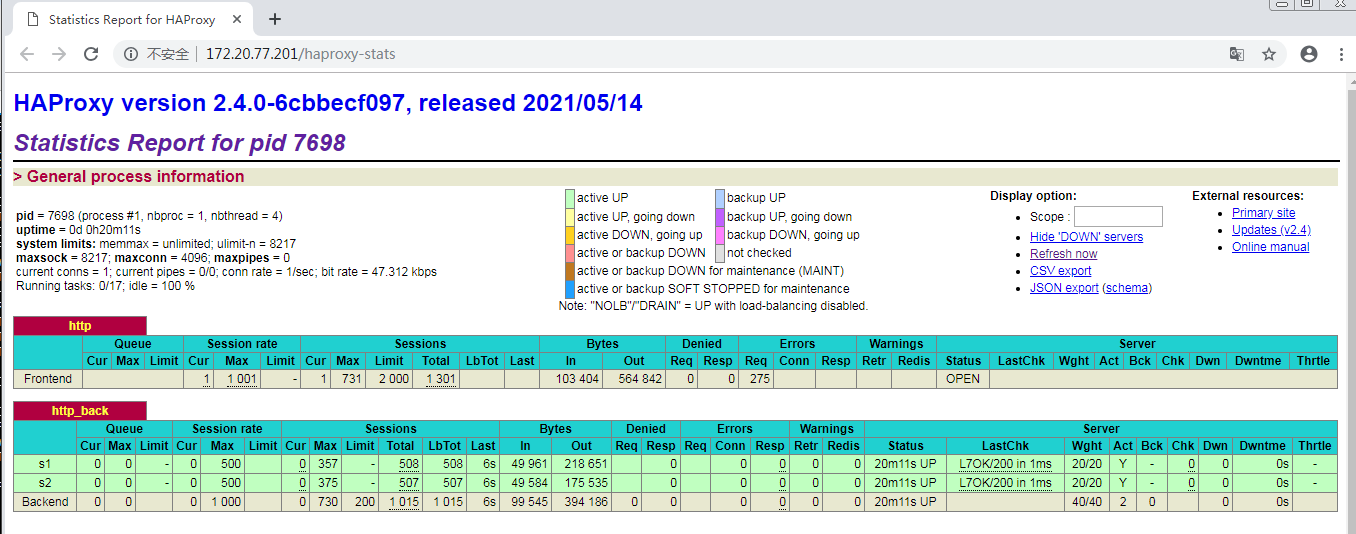Viewport: 1356px width, 534px height.
Task: Click s1 status 20m11s UP
Action: tap(905, 464)
